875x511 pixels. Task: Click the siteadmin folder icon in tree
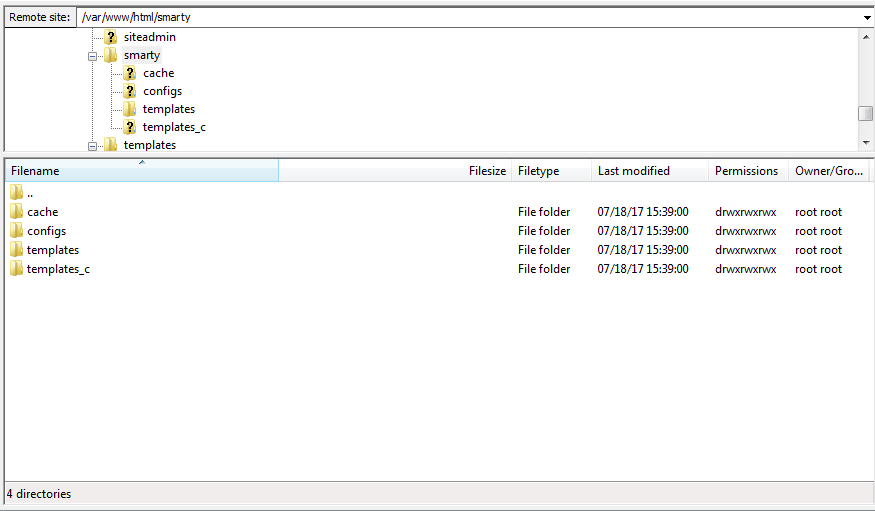(x=111, y=37)
